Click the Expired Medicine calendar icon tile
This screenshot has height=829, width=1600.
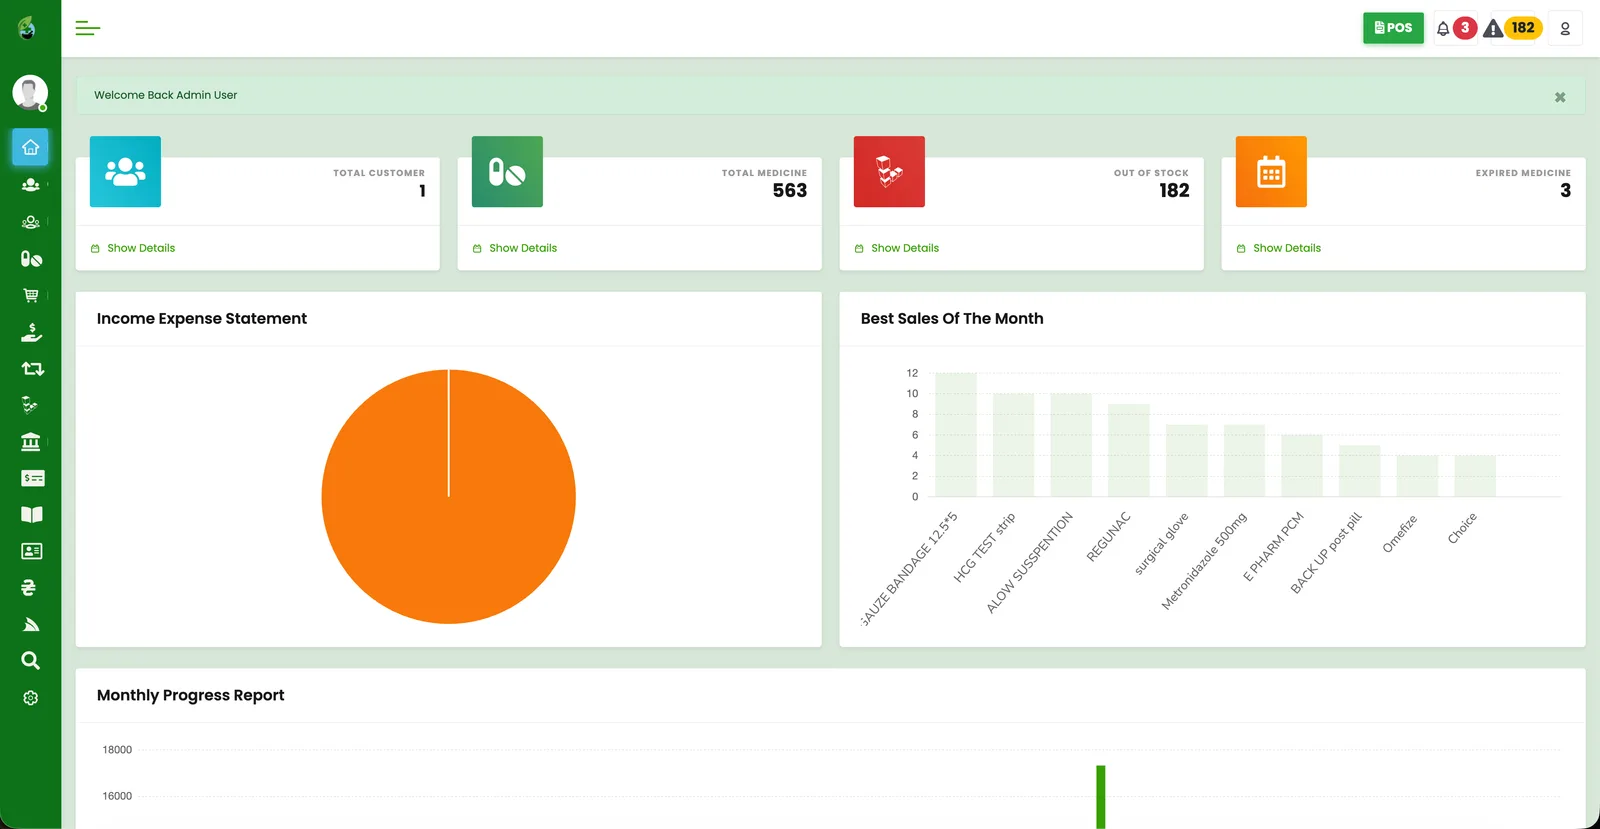pos(1271,172)
